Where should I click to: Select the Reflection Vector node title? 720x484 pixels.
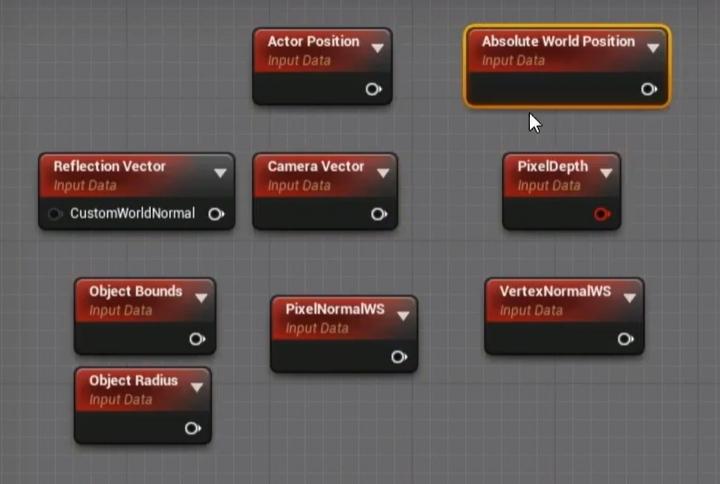point(109,166)
